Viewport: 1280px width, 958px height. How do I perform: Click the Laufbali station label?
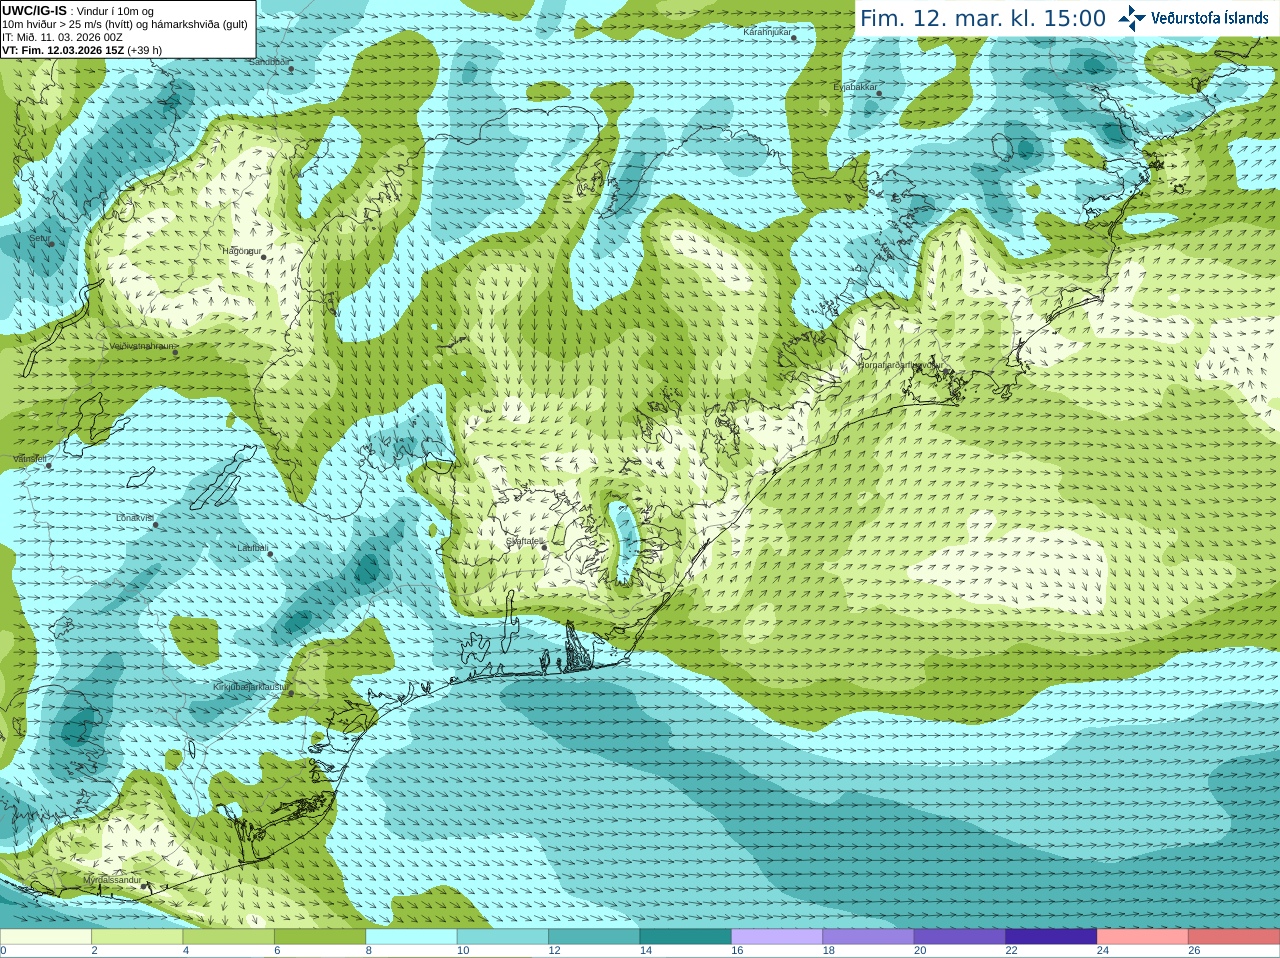tap(253, 548)
